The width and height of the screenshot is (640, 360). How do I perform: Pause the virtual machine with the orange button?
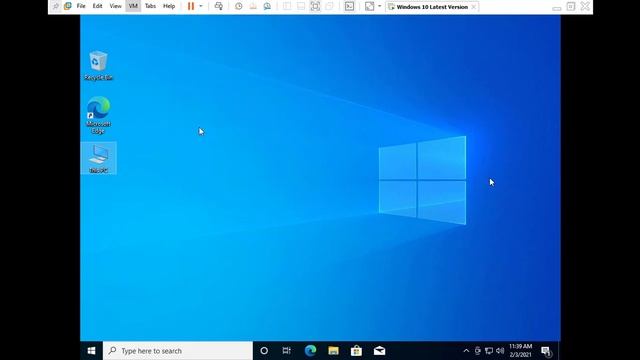pos(191,6)
